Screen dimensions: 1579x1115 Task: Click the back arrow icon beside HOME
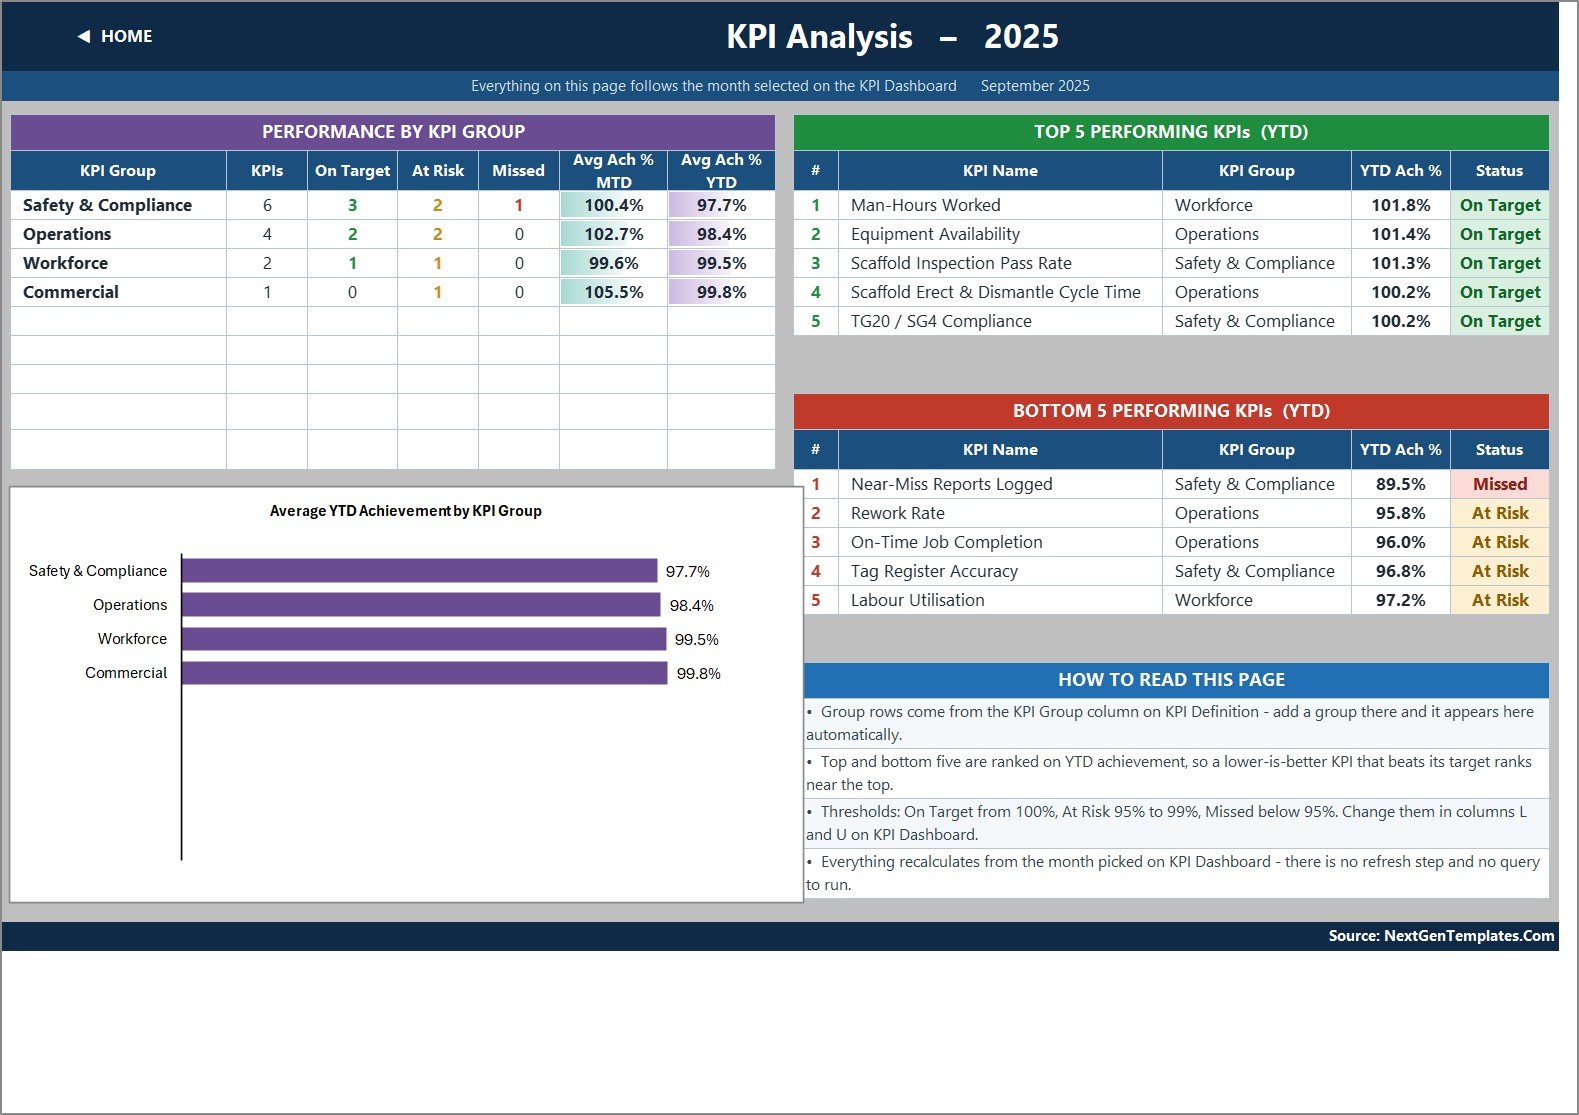(84, 36)
